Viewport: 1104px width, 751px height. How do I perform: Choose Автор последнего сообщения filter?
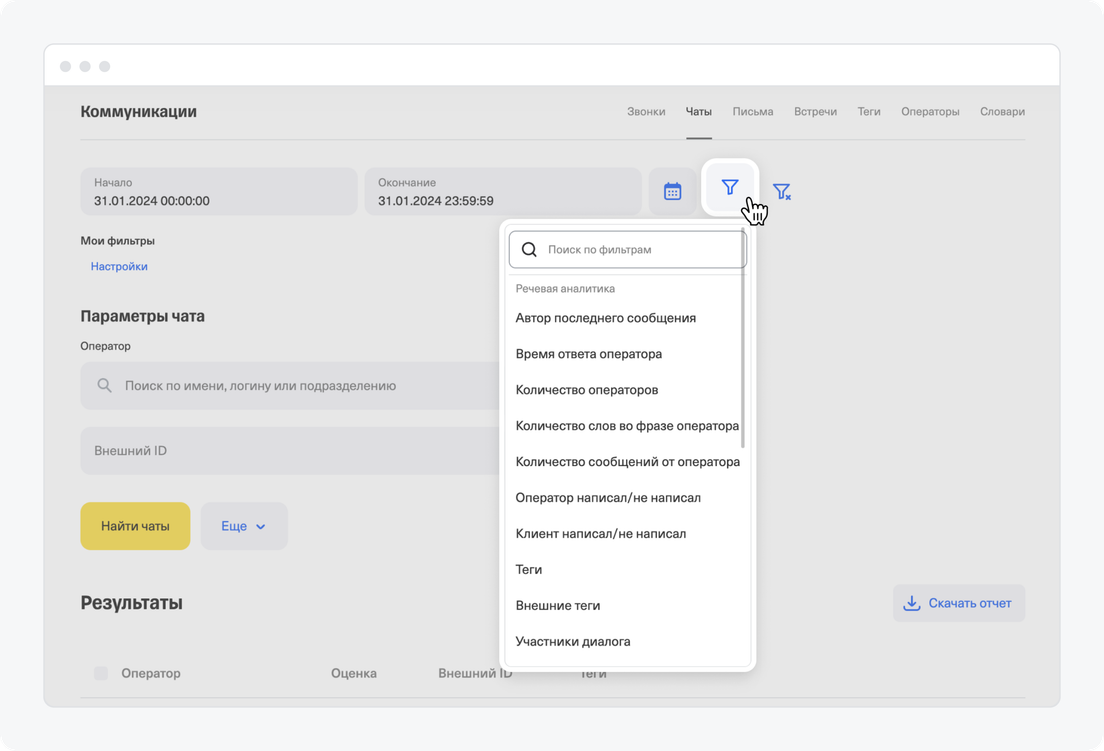pos(605,318)
